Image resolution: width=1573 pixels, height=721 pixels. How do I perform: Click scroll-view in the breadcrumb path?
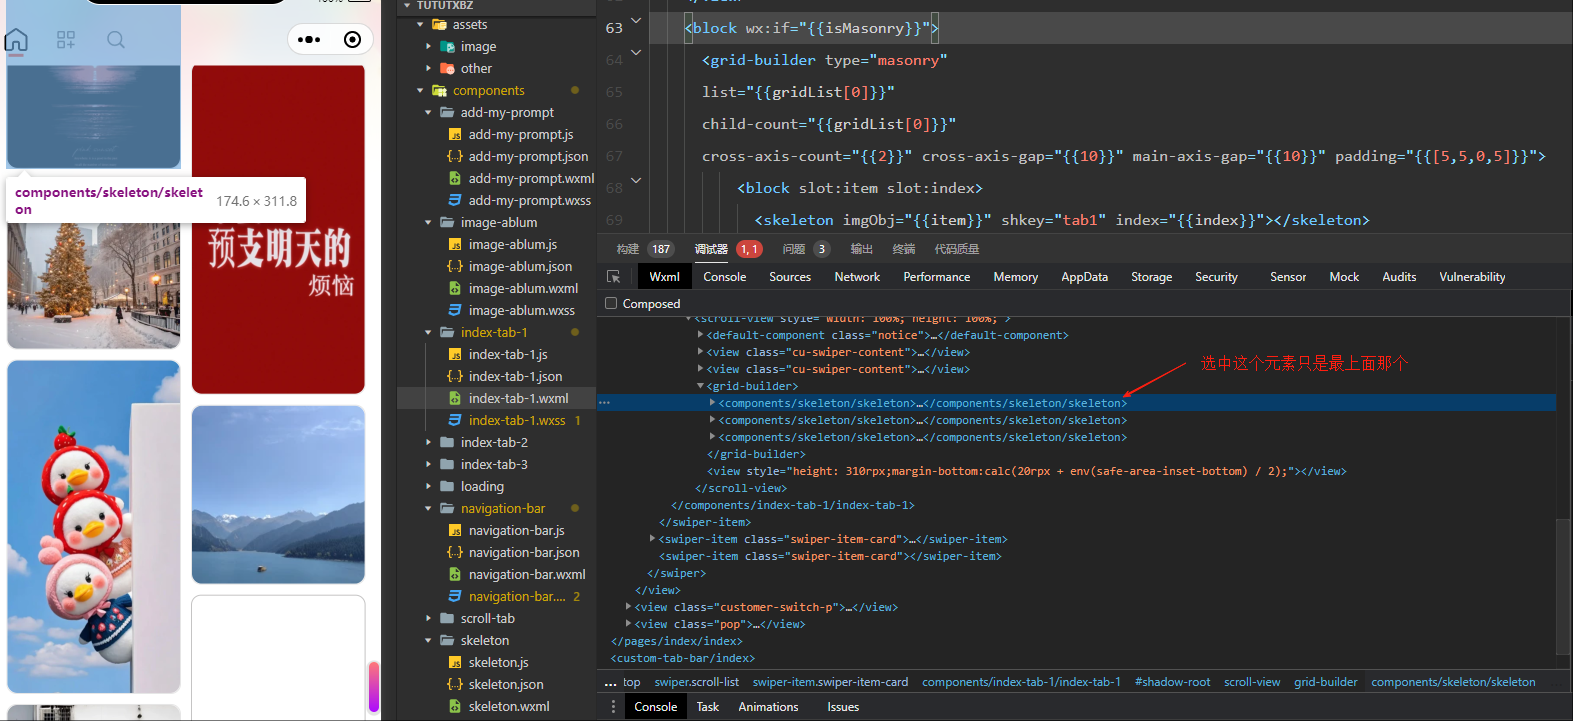1251,683
